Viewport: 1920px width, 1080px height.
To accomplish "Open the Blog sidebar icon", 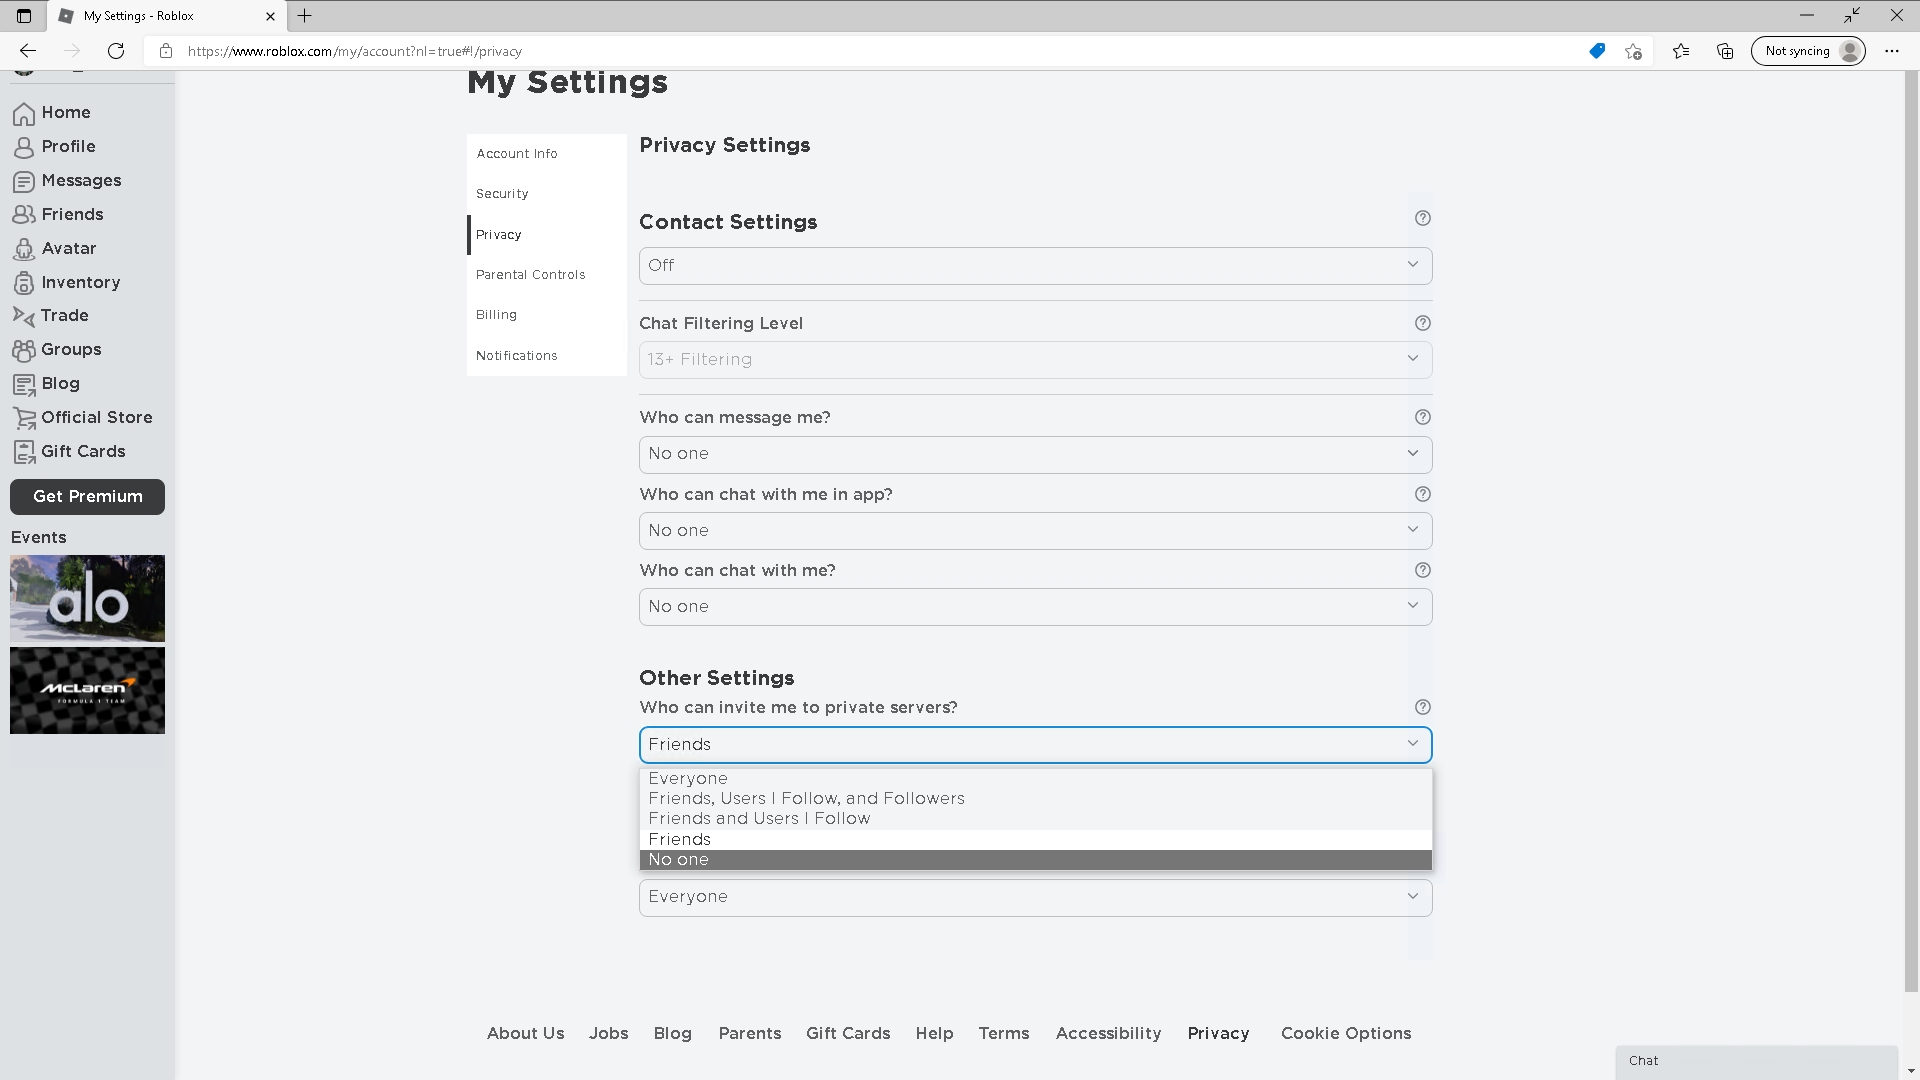I will [x=24, y=384].
